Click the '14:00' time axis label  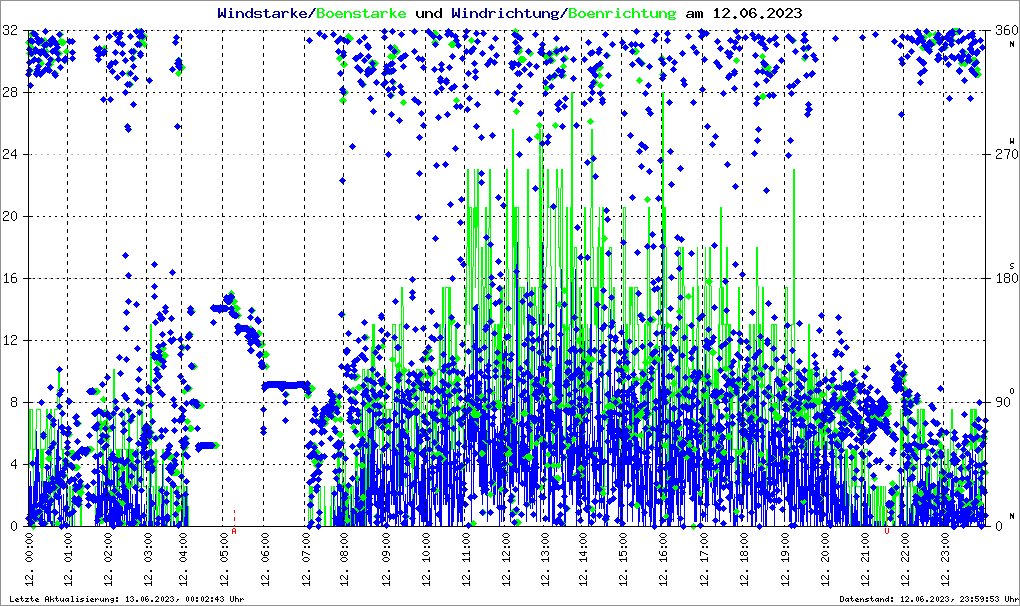pyautogui.click(x=584, y=549)
